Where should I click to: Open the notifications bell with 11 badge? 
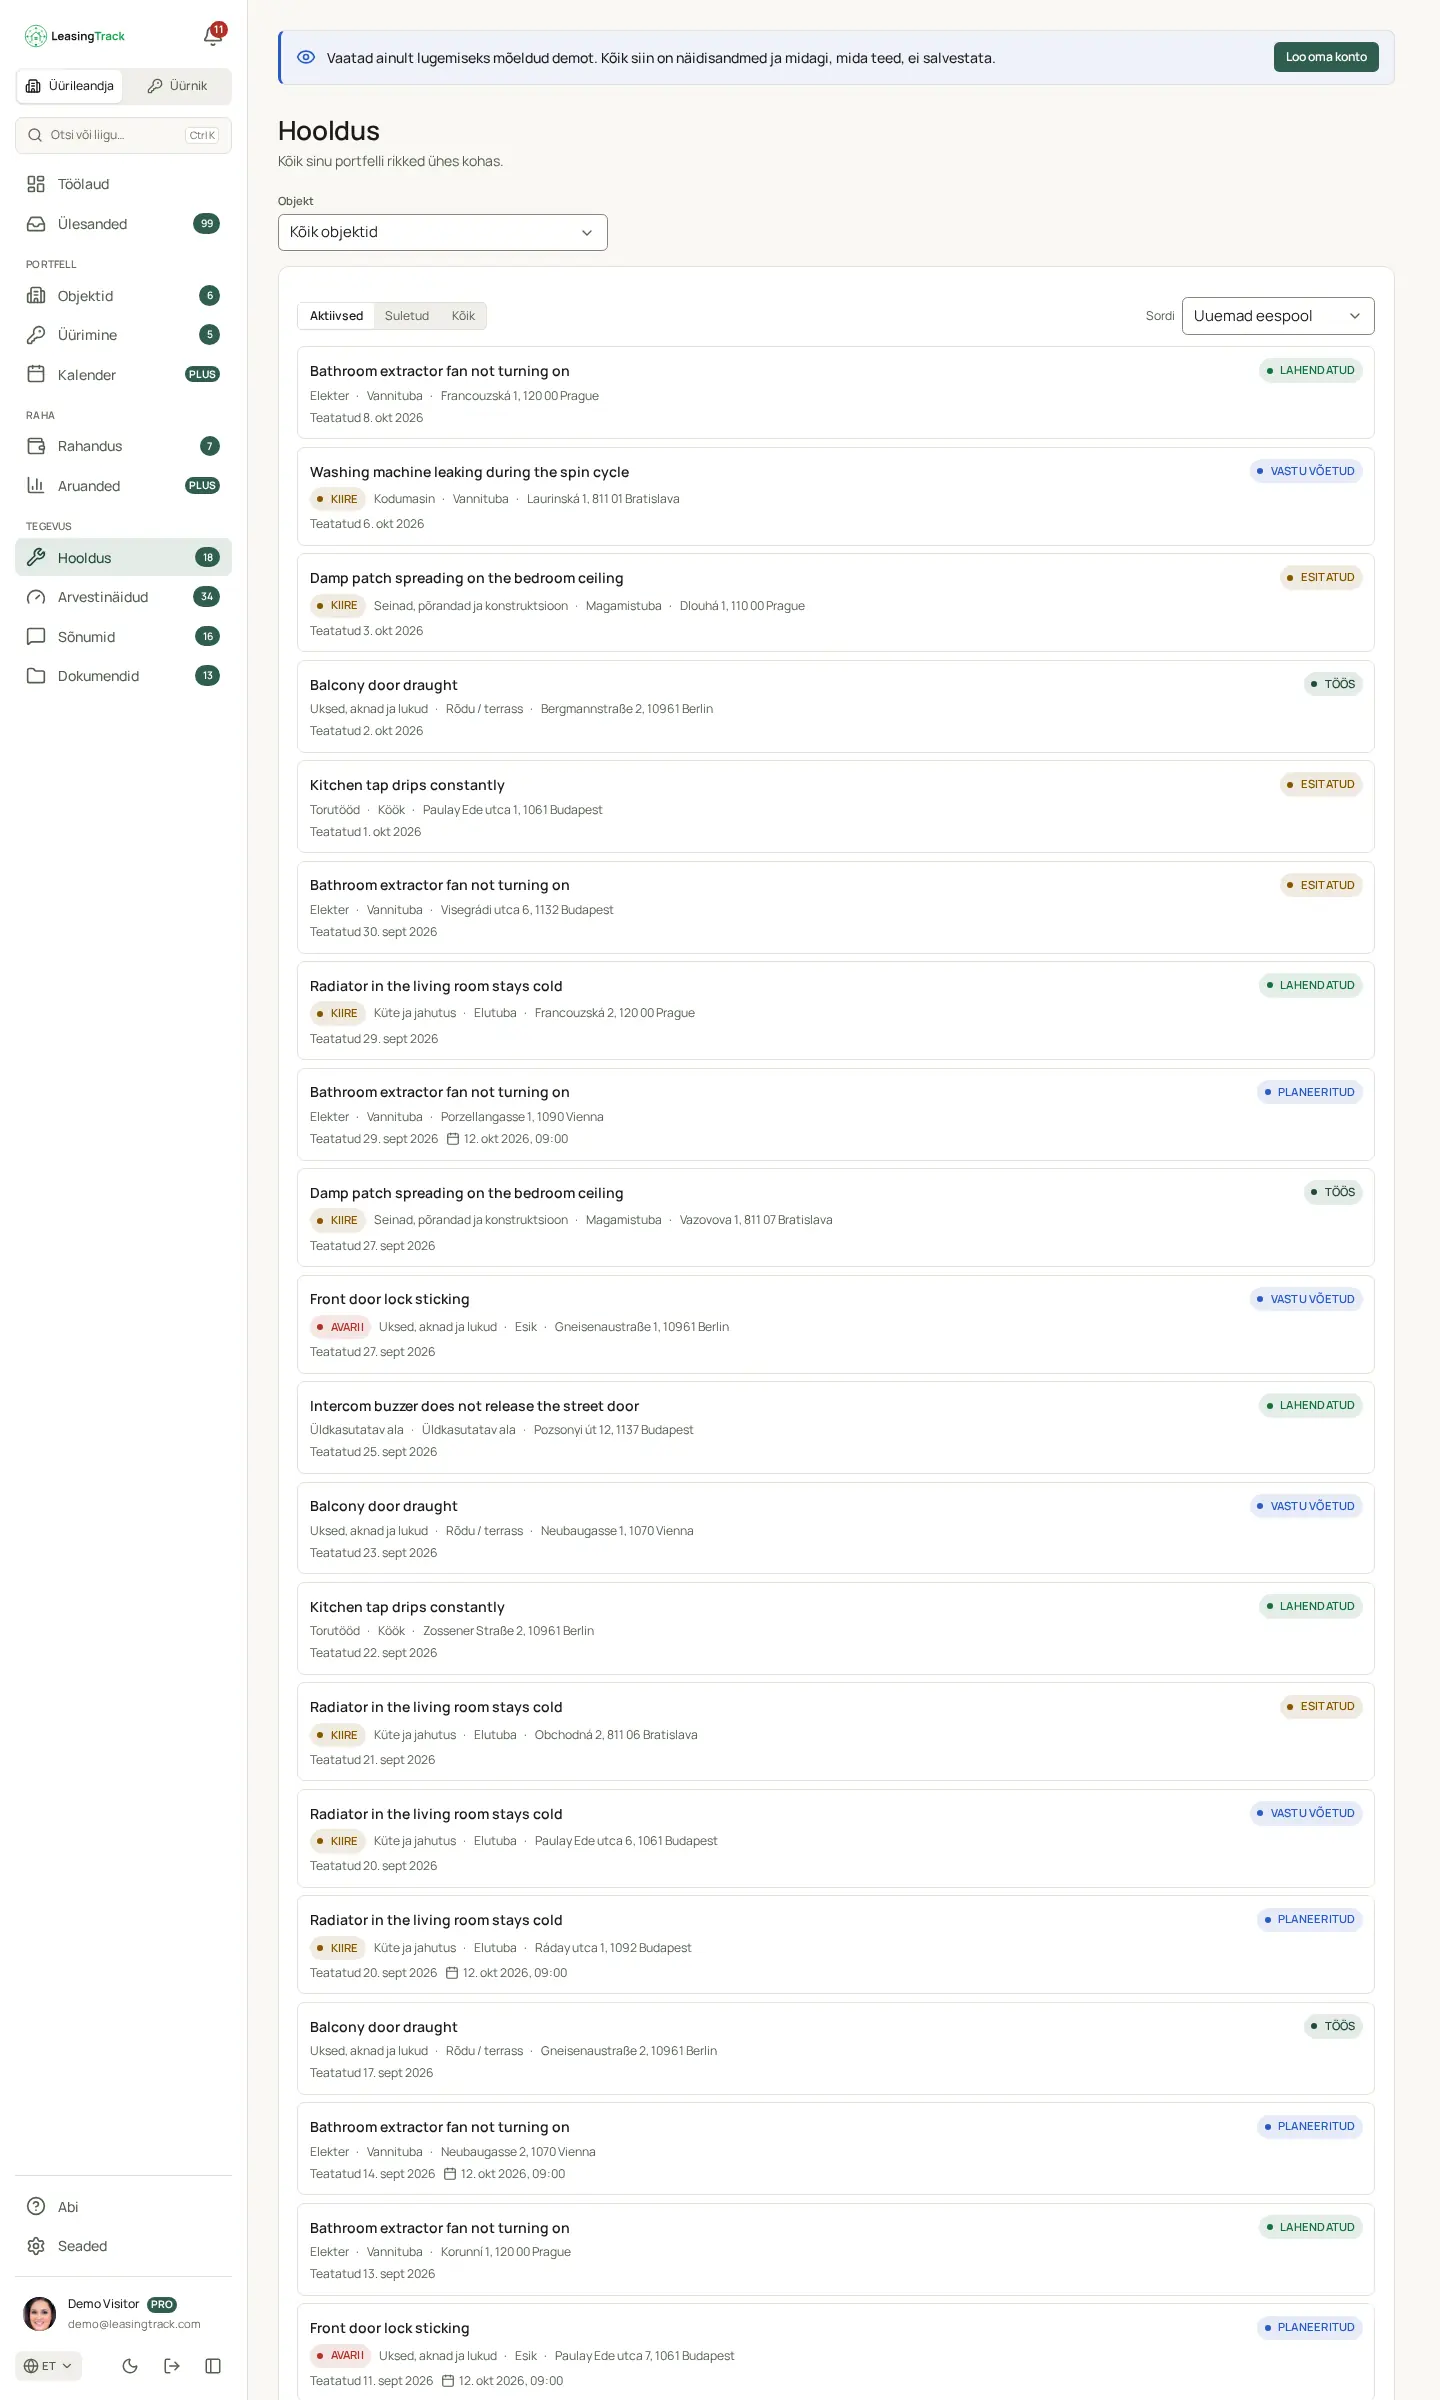click(x=213, y=36)
